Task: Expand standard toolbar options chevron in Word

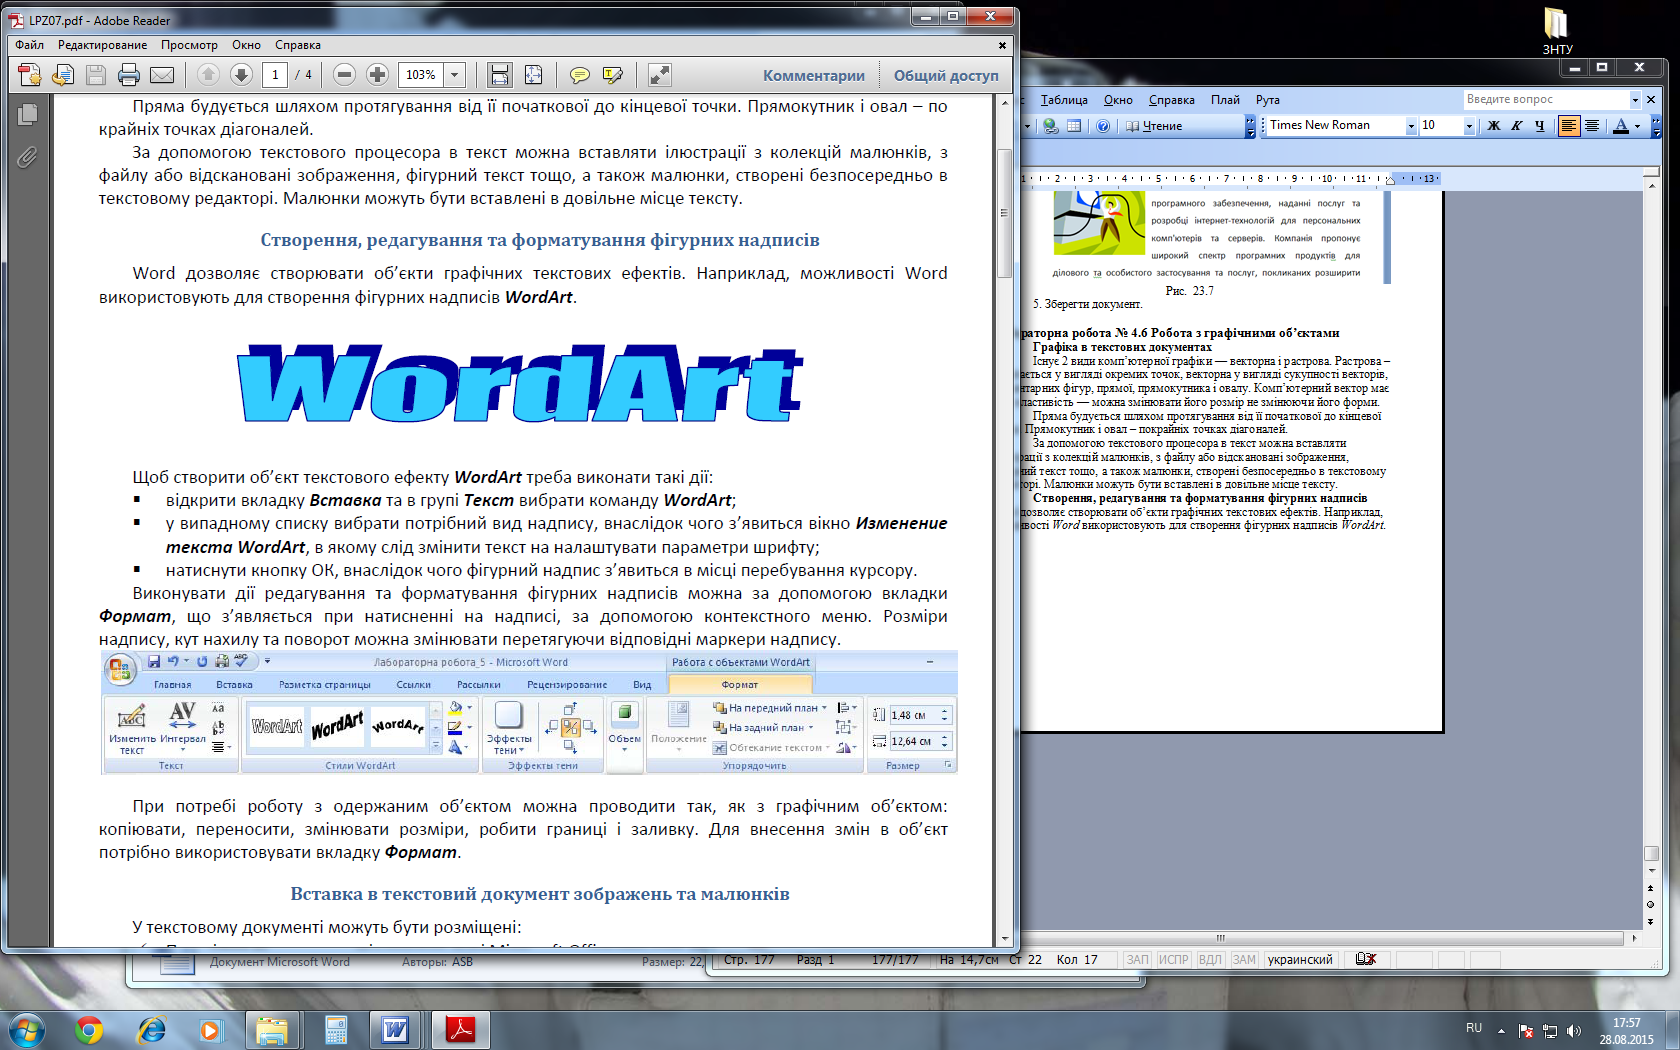Action: click(1250, 126)
